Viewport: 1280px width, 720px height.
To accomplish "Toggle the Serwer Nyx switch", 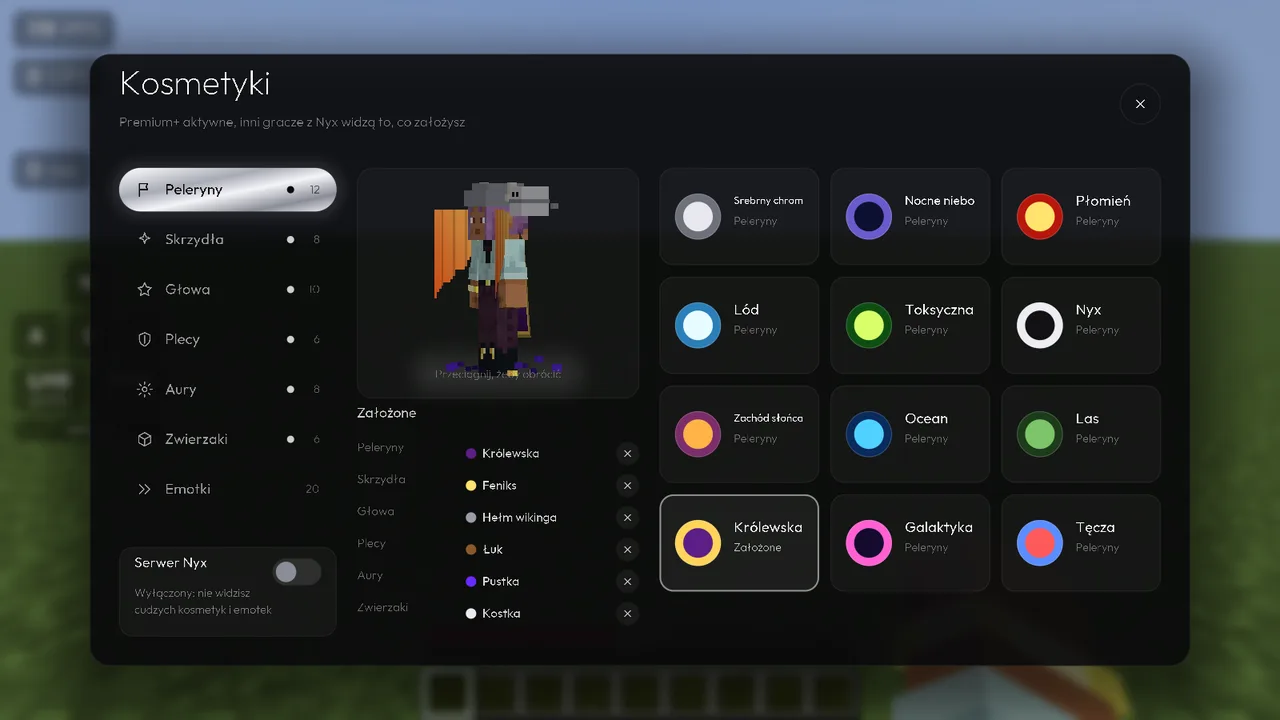I will coord(297,572).
